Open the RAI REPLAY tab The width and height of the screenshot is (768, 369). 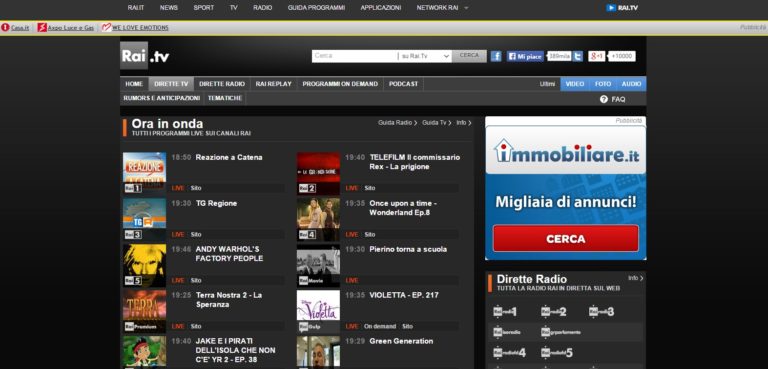click(x=273, y=84)
